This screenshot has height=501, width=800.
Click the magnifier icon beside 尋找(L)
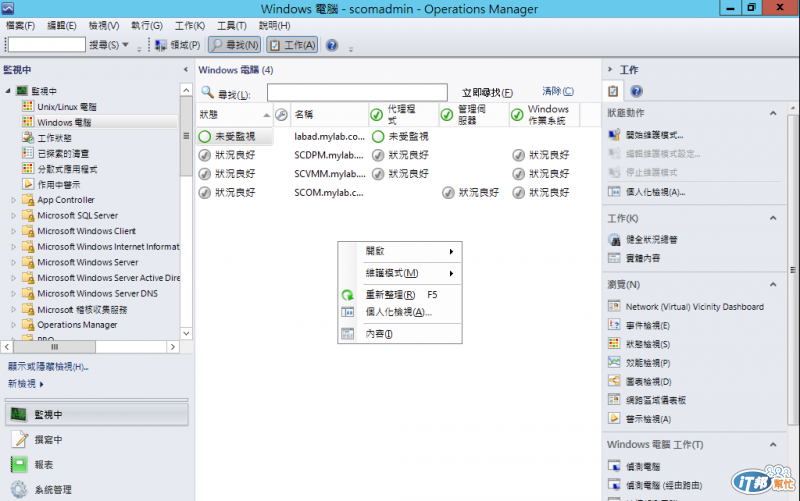tap(207, 92)
